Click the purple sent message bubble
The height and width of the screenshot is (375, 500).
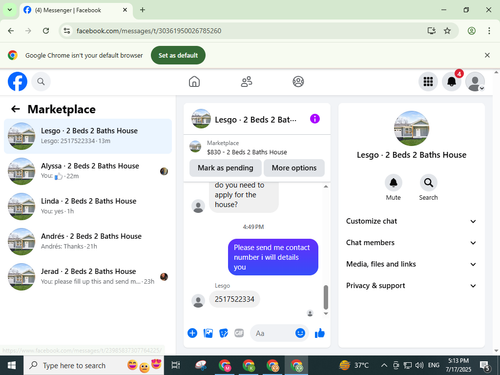[x=273, y=257]
